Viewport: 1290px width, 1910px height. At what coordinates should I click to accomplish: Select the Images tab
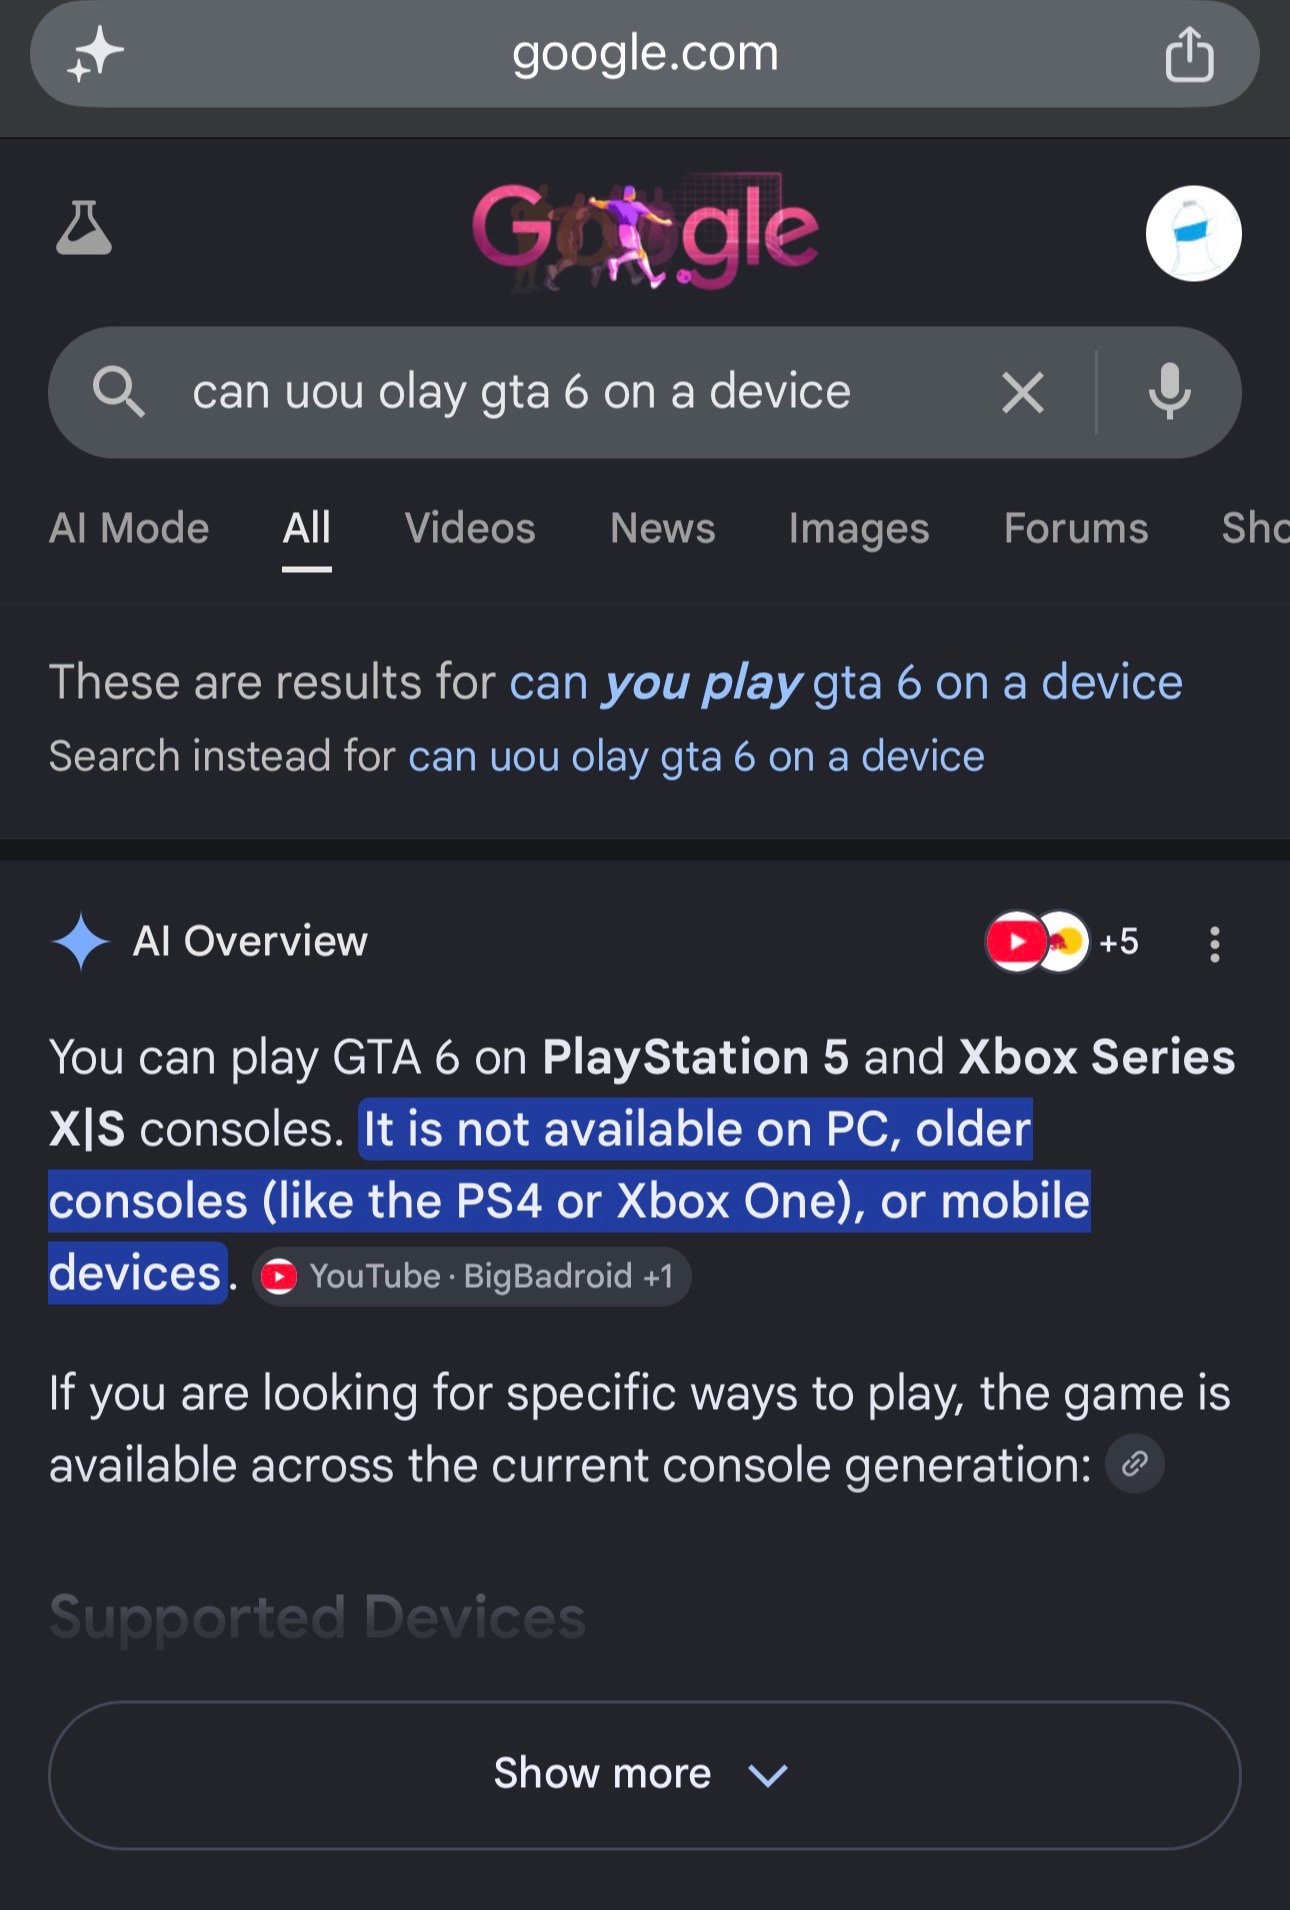[x=859, y=528]
